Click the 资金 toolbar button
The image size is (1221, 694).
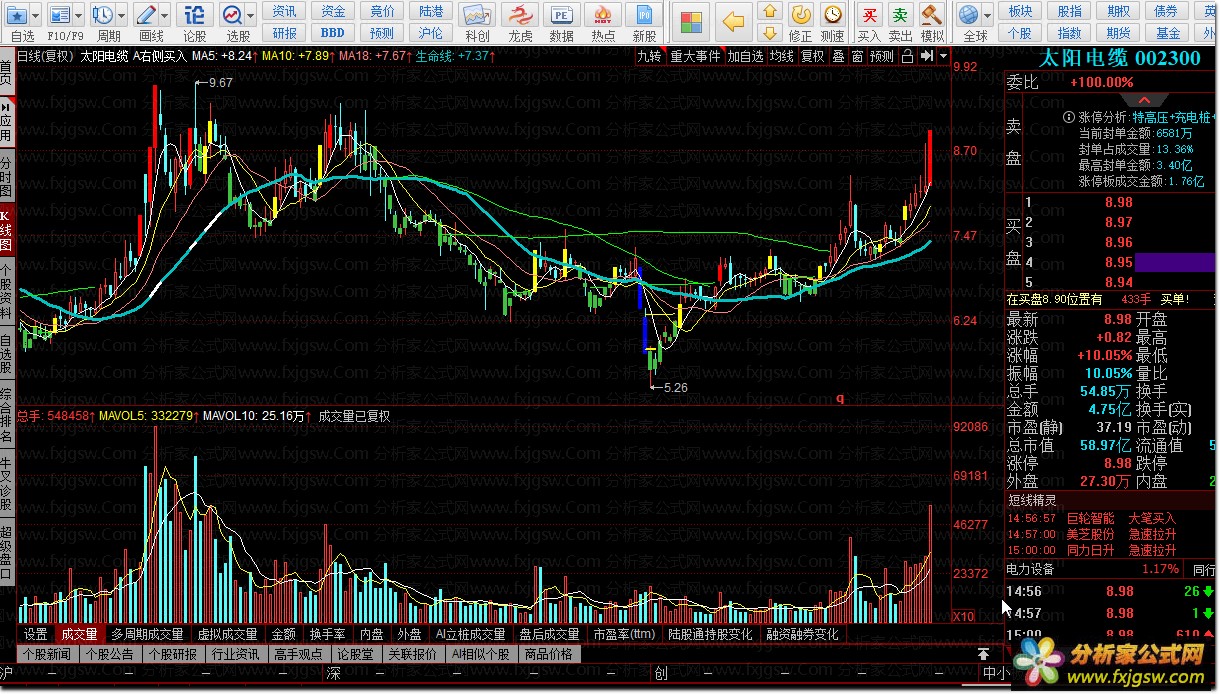[333, 11]
